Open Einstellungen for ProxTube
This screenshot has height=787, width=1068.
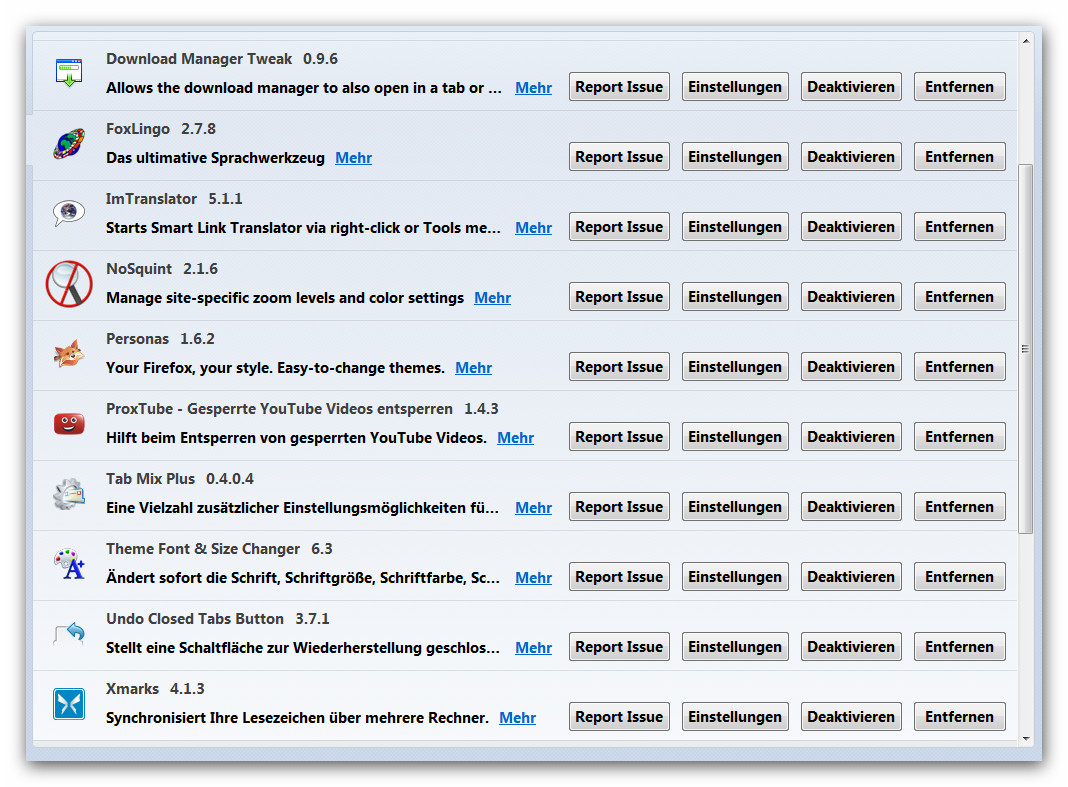point(735,437)
